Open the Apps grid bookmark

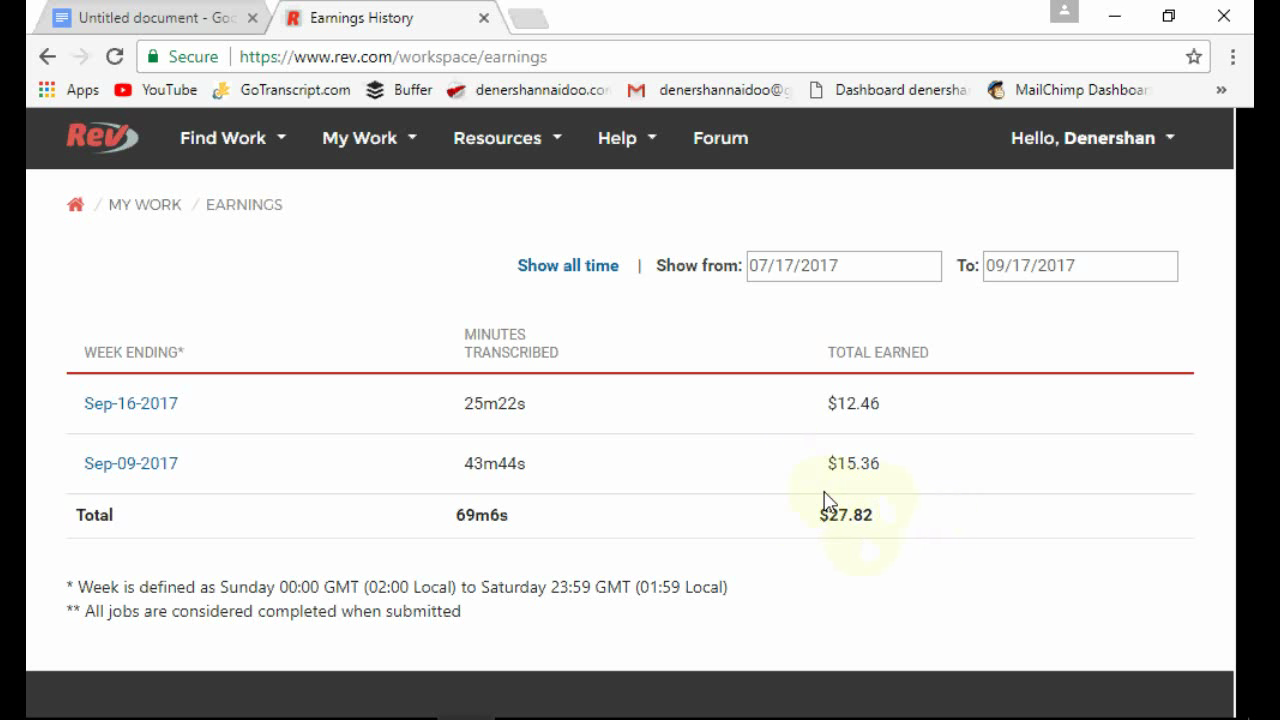68,90
